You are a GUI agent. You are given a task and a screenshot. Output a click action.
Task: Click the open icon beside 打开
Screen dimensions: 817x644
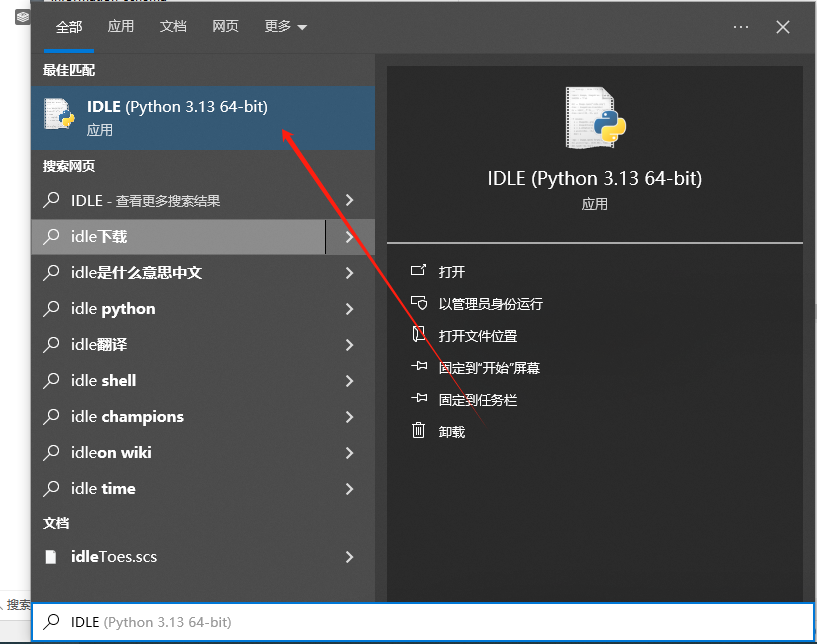pyautogui.click(x=418, y=270)
